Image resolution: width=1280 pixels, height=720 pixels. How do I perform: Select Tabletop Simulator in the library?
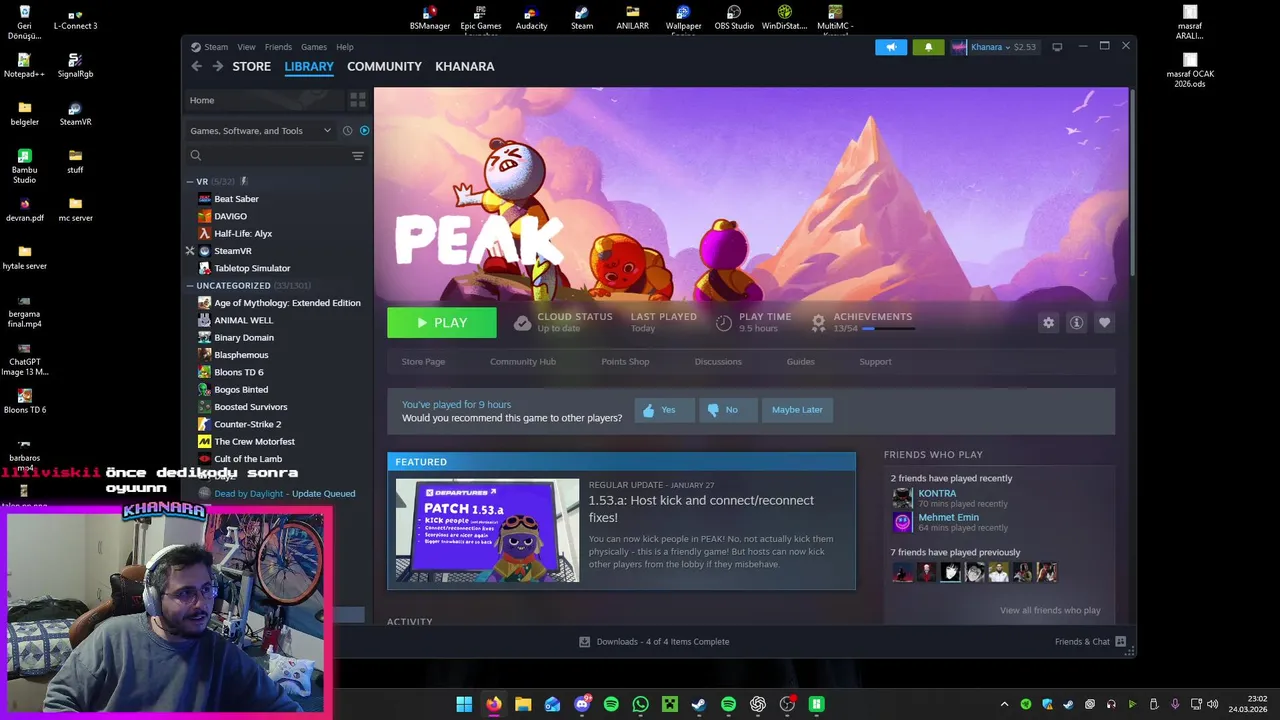click(x=252, y=268)
